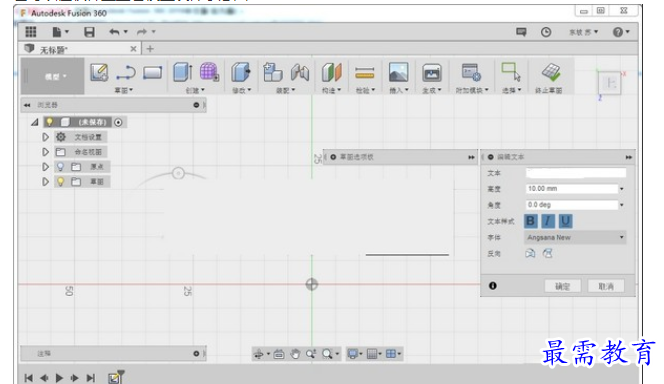664x384 pixels.
Task: Click the Cancel button in Edit Text dialog
Action: point(606,287)
